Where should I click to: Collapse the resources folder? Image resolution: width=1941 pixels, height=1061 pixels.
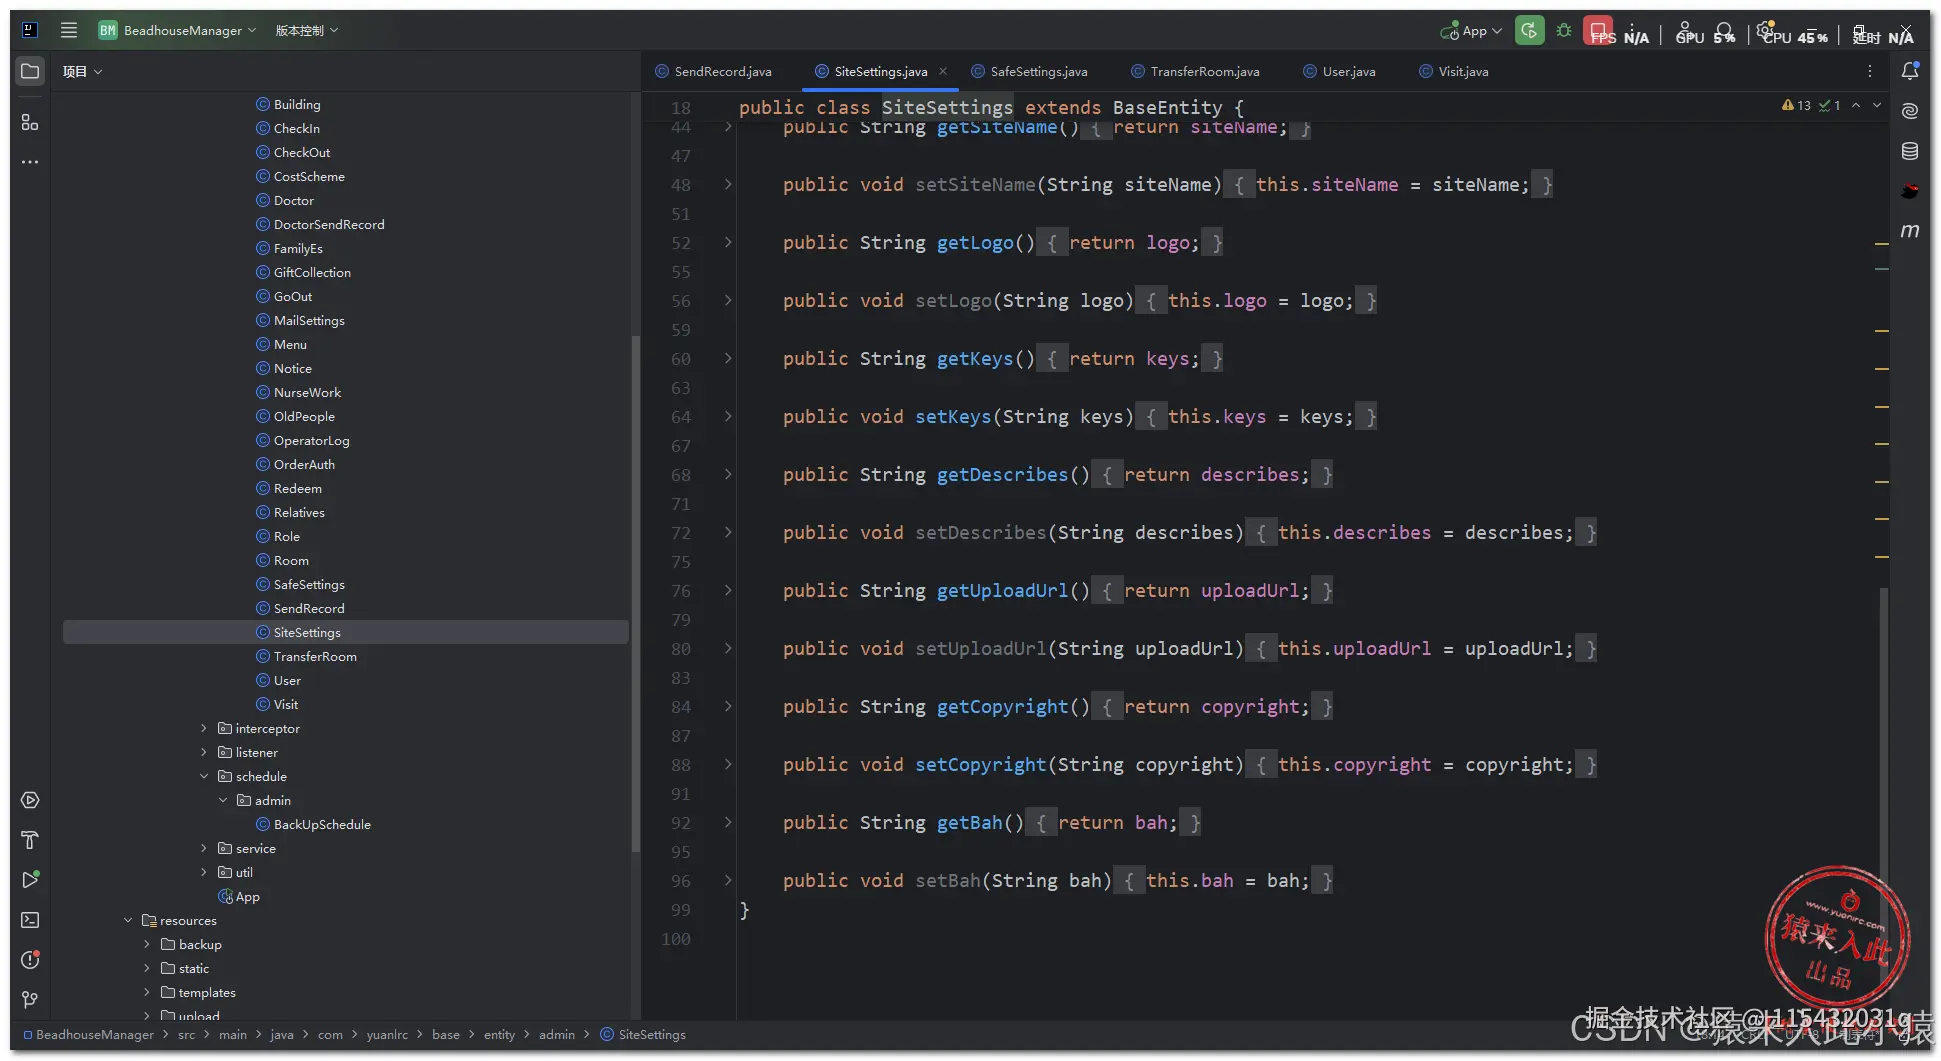coord(128,920)
